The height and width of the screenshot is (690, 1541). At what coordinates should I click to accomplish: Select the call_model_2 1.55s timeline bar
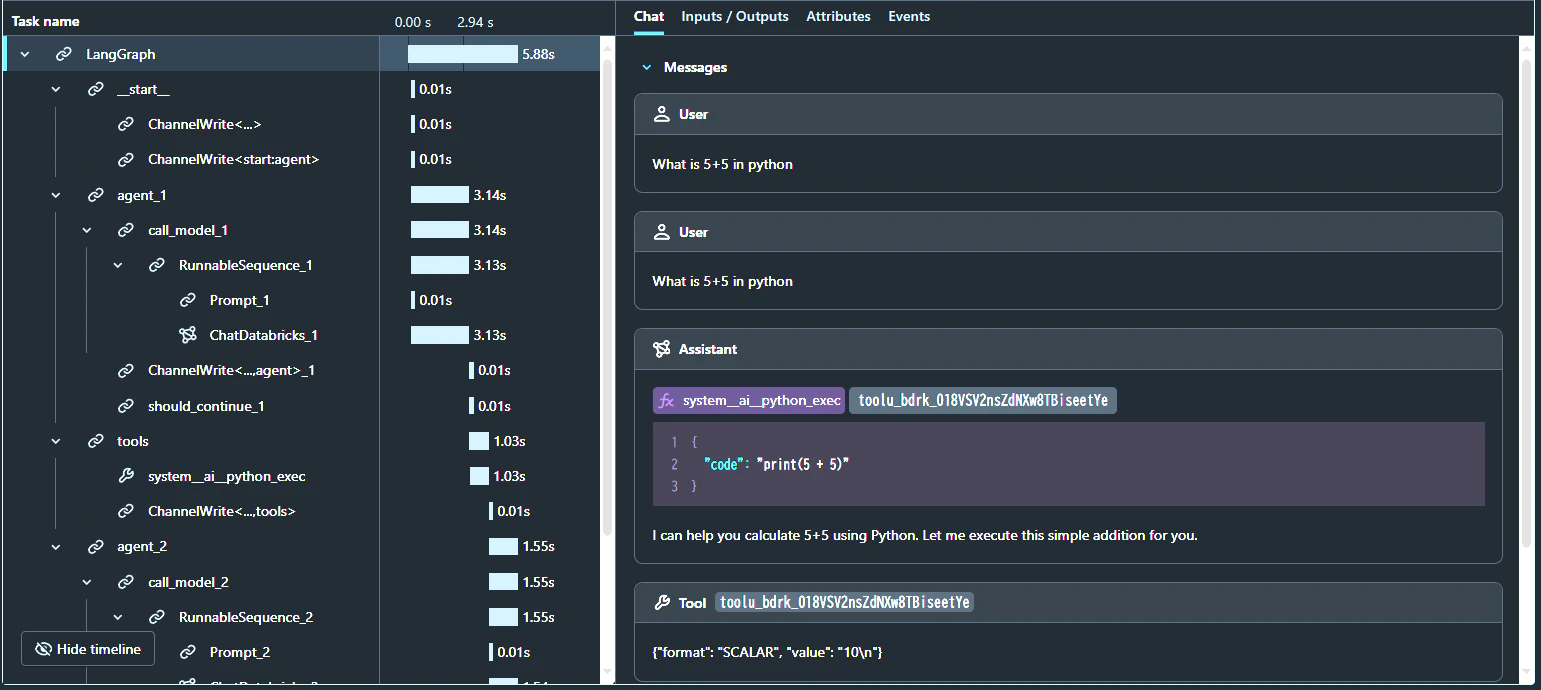pyautogui.click(x=503, y=582)
